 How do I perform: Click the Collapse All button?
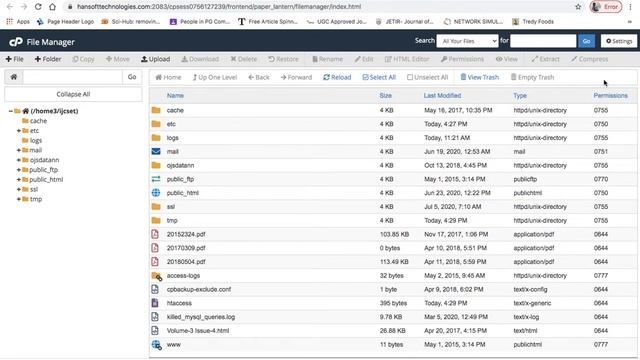click(x=73, y=94)
